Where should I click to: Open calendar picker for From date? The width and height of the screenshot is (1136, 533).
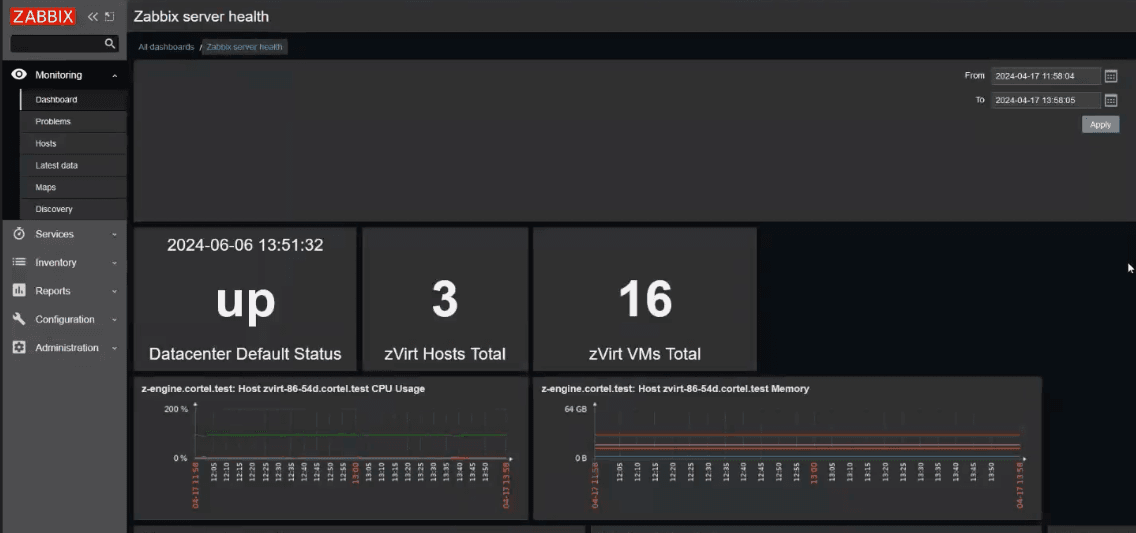point(1111,76)
